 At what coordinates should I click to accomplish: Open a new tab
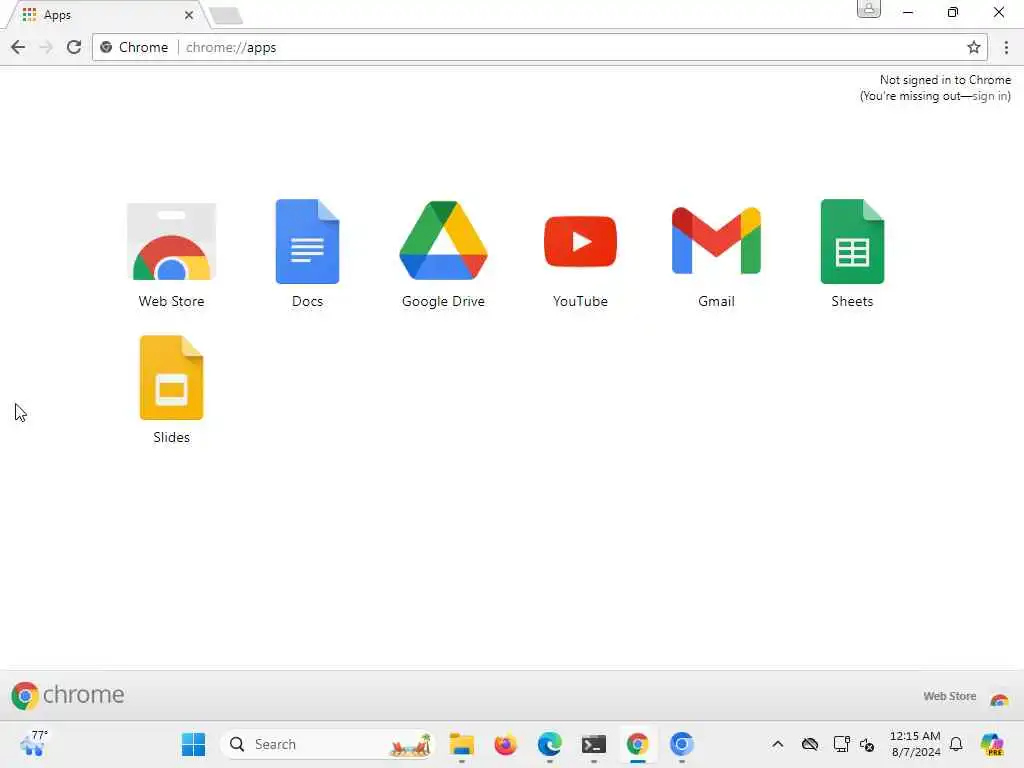226,15
